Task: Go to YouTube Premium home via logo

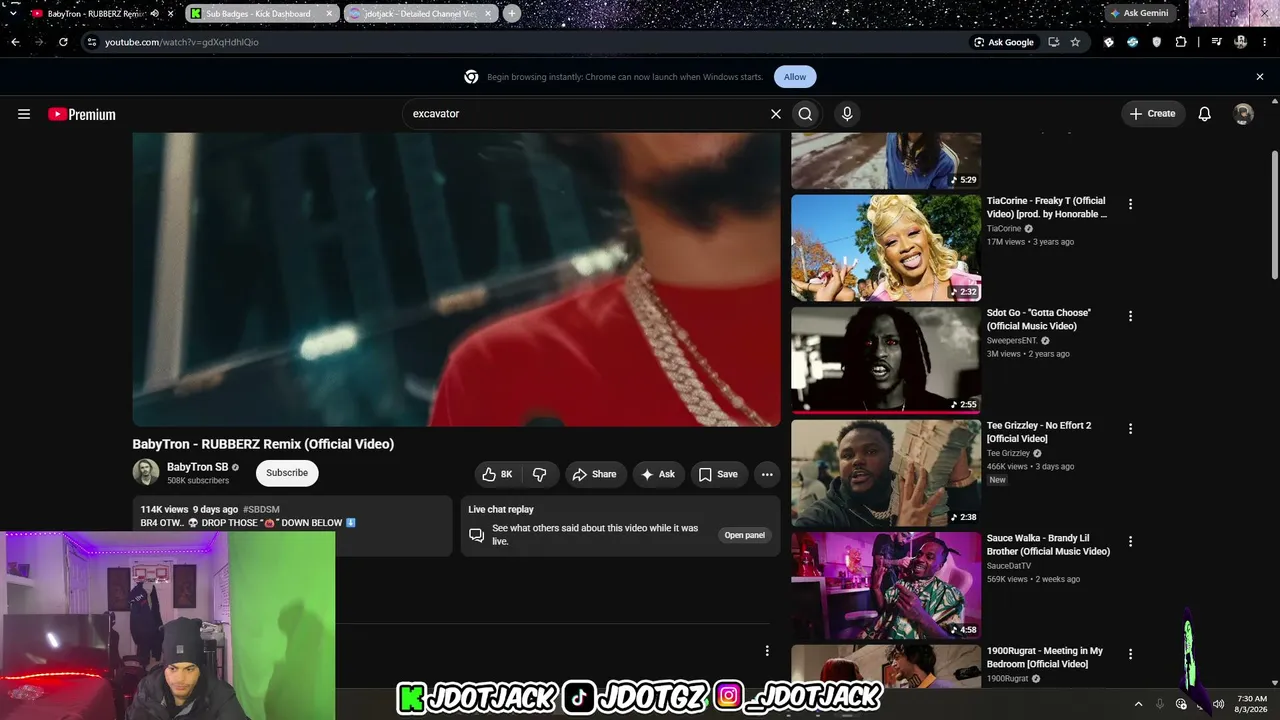Action: pyautogui.click(x=82, y=114)
